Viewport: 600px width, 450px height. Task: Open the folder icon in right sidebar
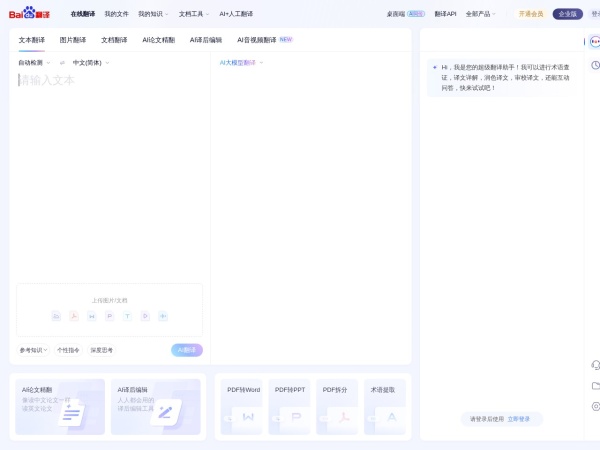click(596, 386)
